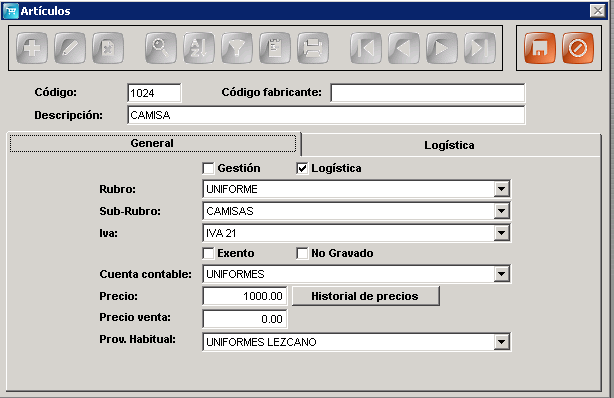This screenshot has height=398, width=614.
Task: Click the delete document icon
Action: point(108,48)
